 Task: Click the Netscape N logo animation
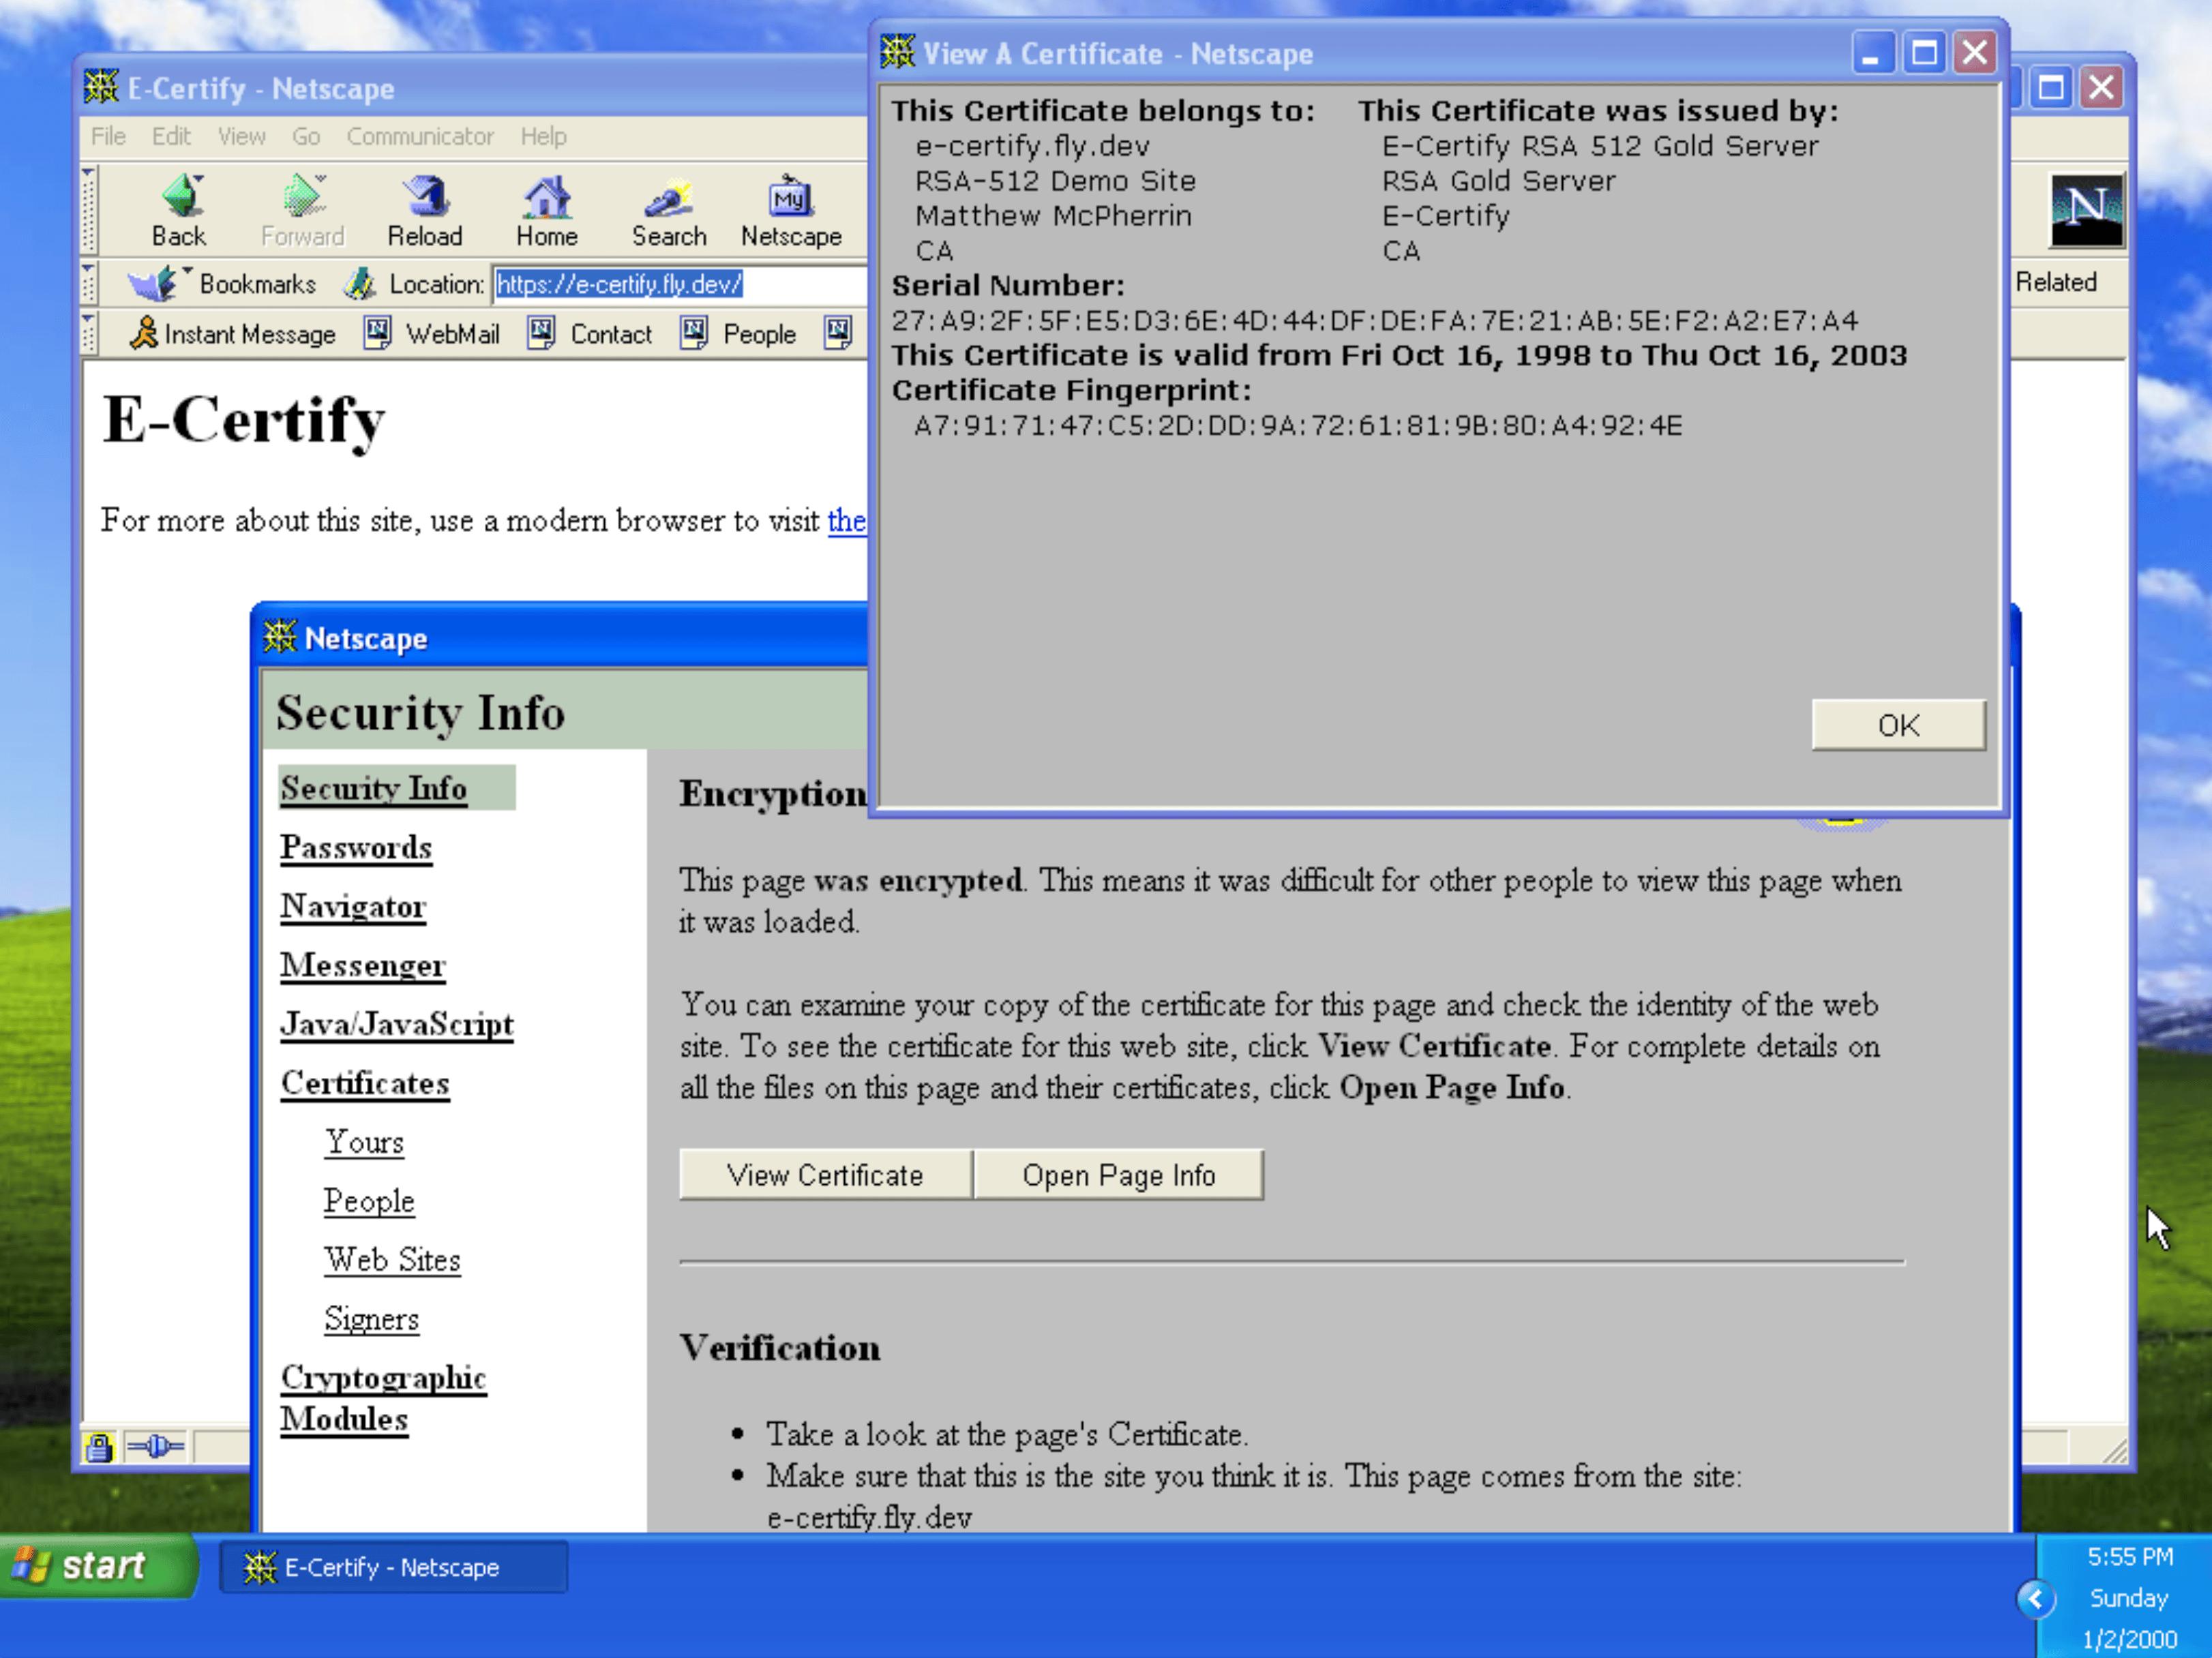click(2086, 210)
